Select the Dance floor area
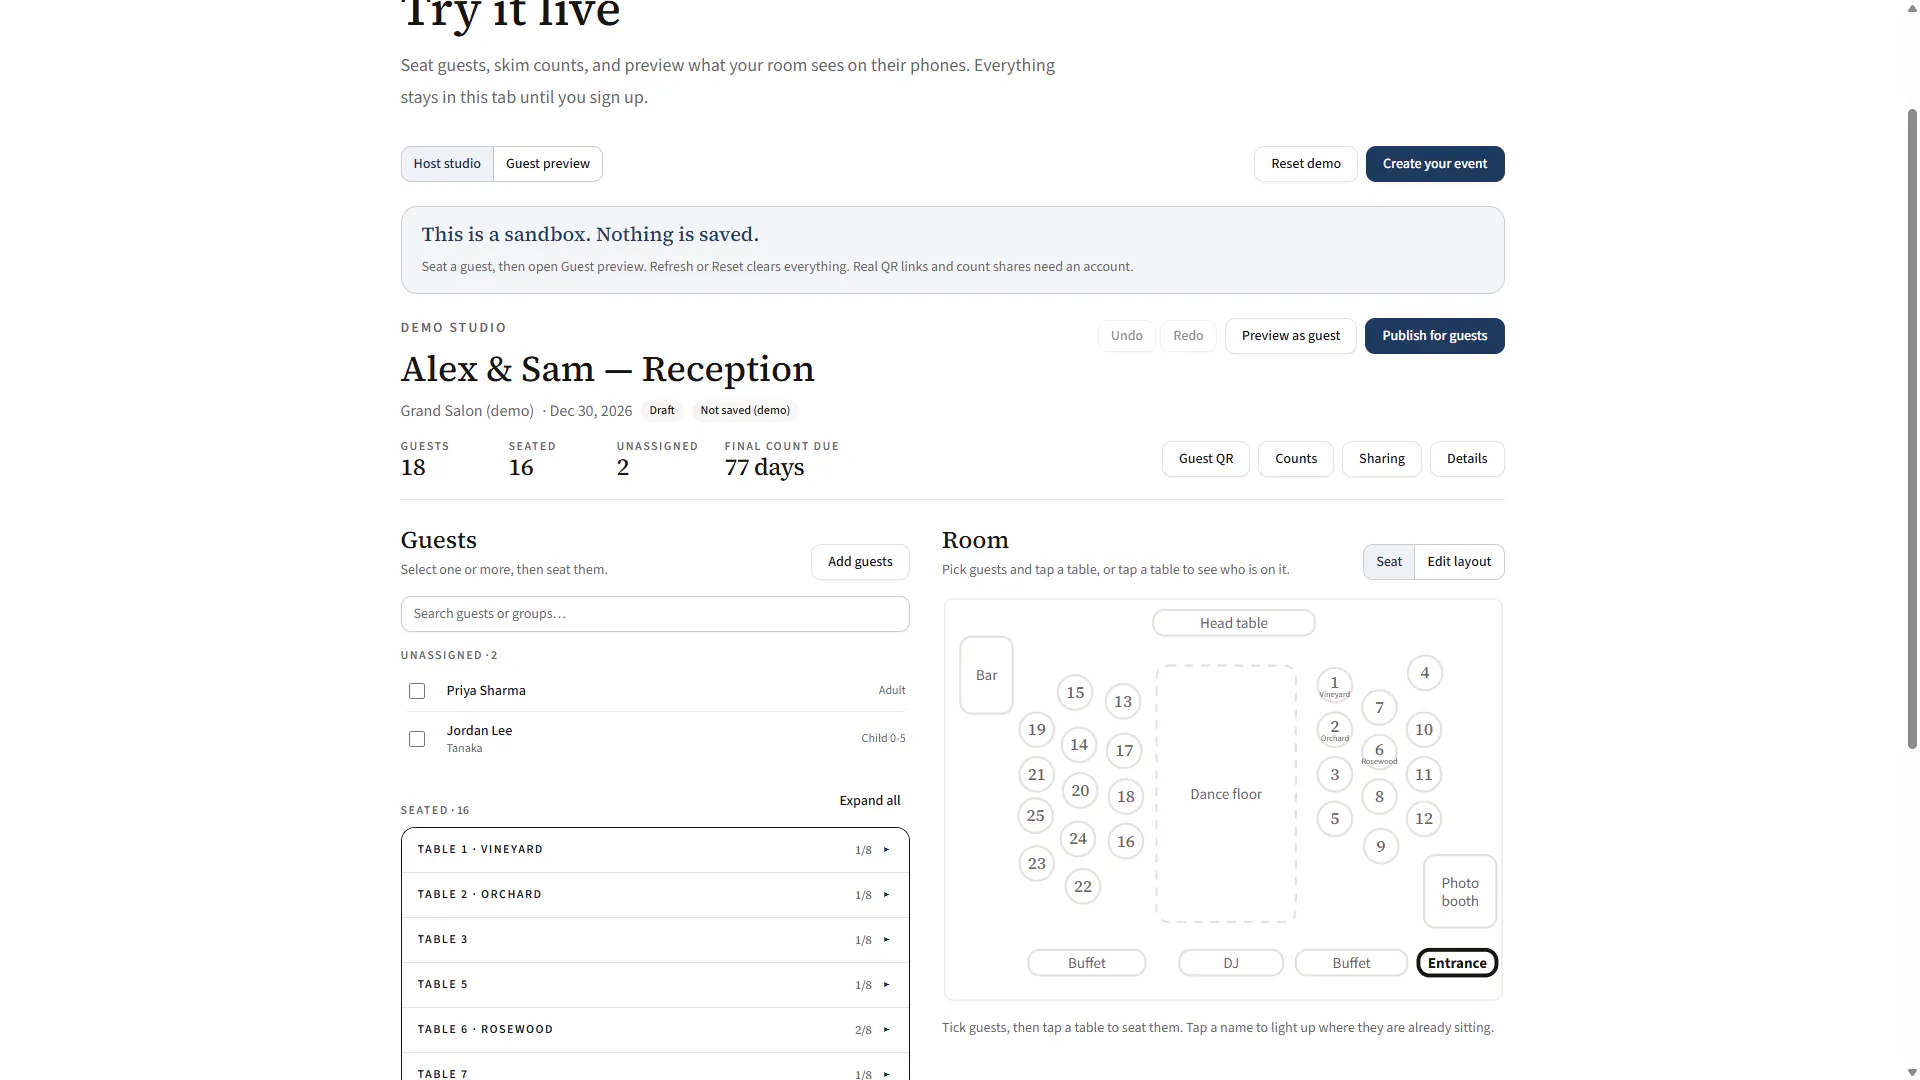The width and height of the screenshot is (1920, 1080). 1226,794
